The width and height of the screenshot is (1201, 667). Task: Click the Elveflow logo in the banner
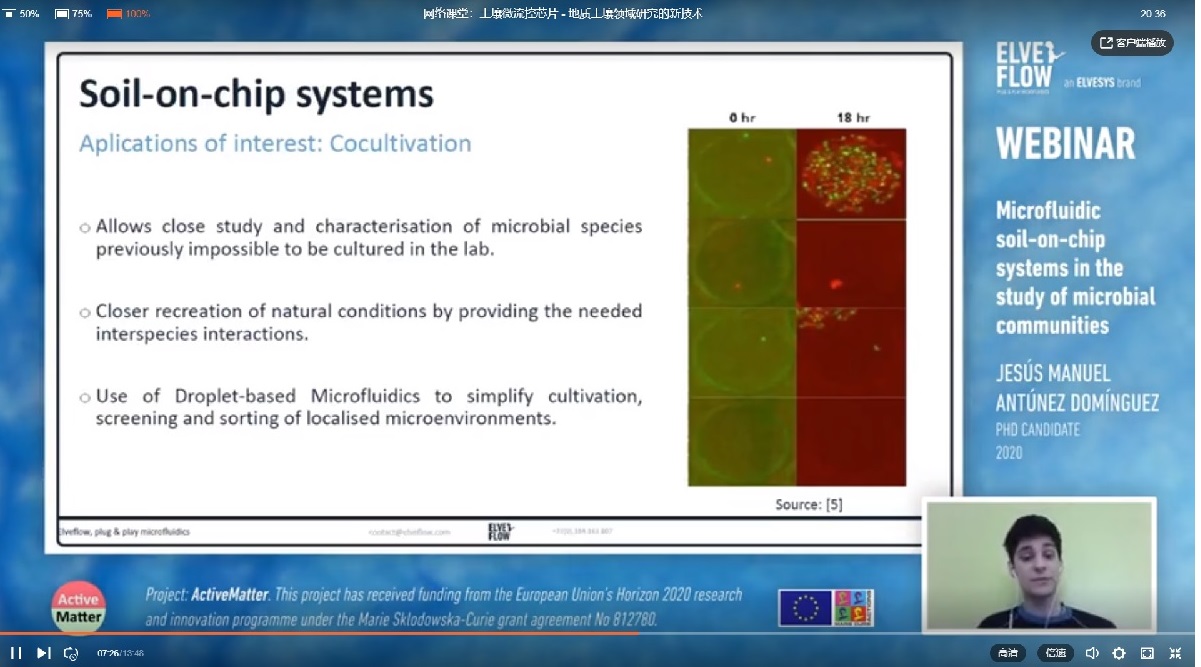1024,67
